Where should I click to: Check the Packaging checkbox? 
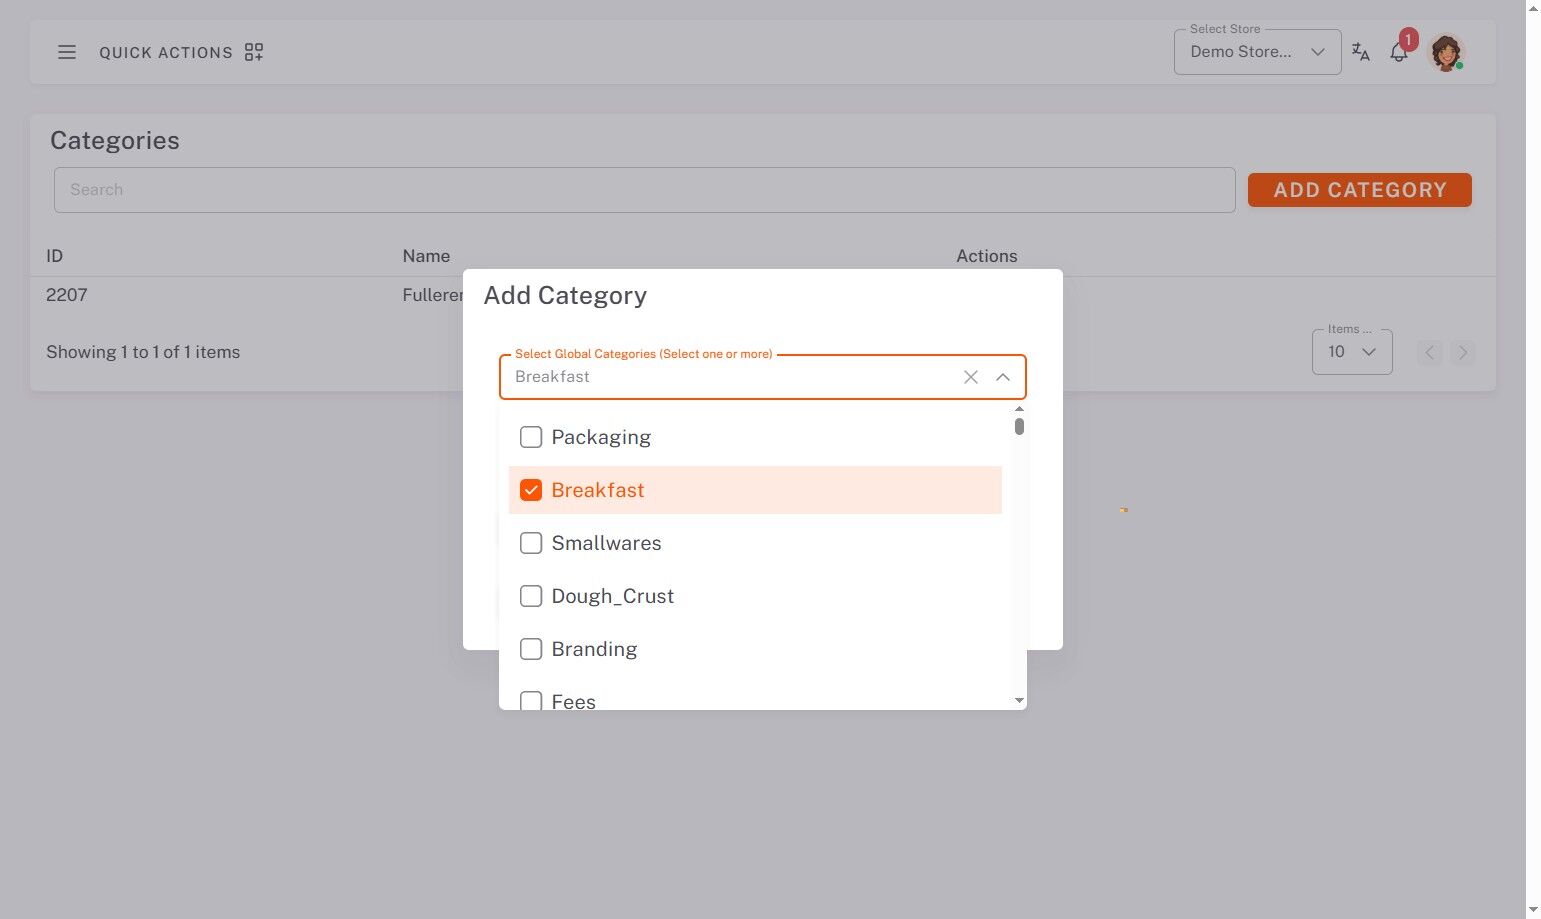pos(531,437)
